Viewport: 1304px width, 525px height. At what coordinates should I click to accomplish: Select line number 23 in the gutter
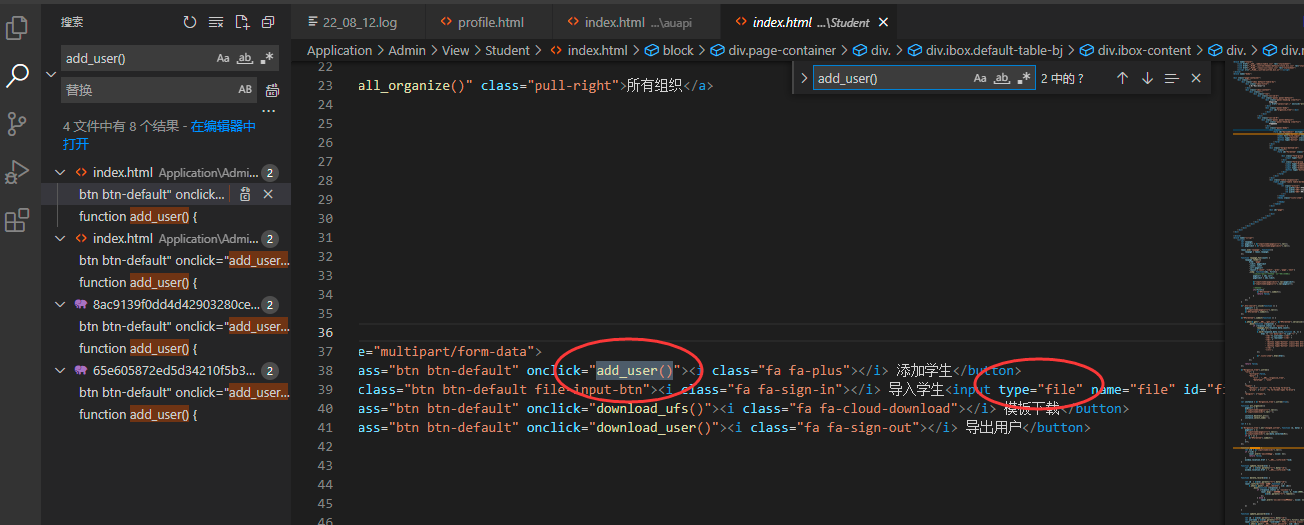coord(324,85)
